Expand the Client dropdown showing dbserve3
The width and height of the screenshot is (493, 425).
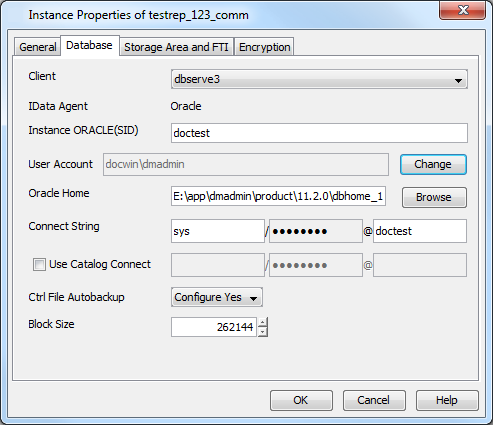(x=319, y=79)
